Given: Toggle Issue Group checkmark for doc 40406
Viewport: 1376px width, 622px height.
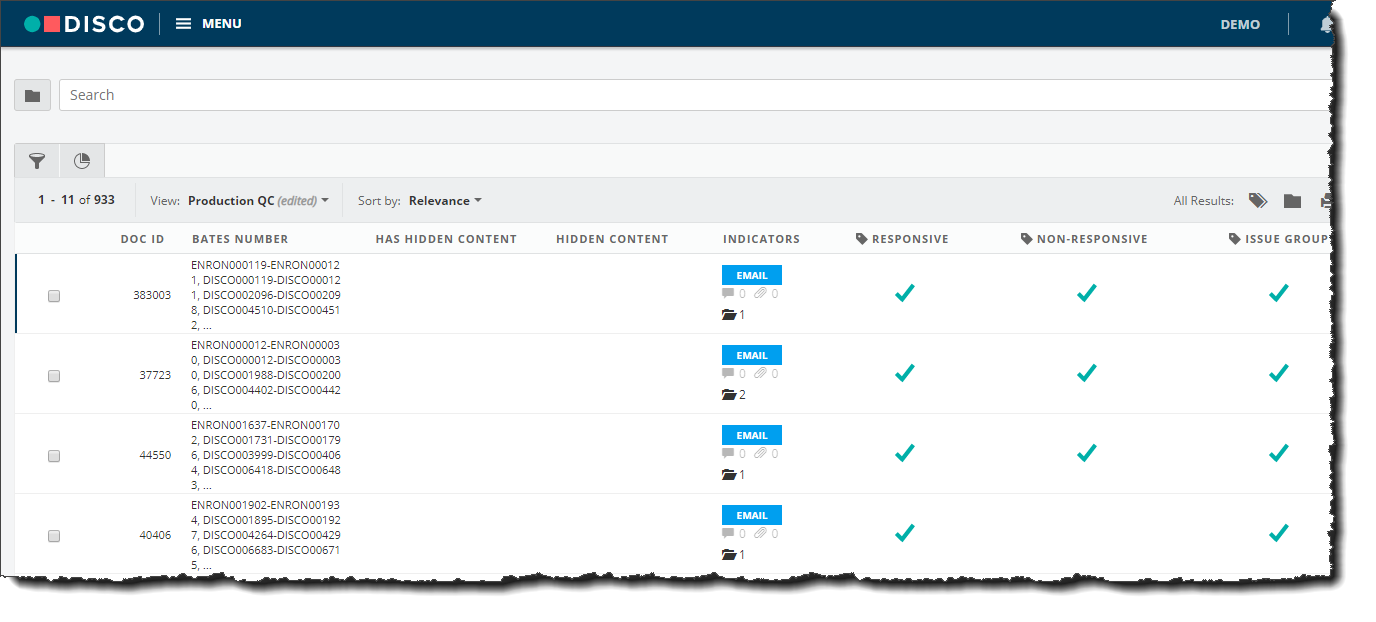Looking at the screenshot, I should point(1278,533).
